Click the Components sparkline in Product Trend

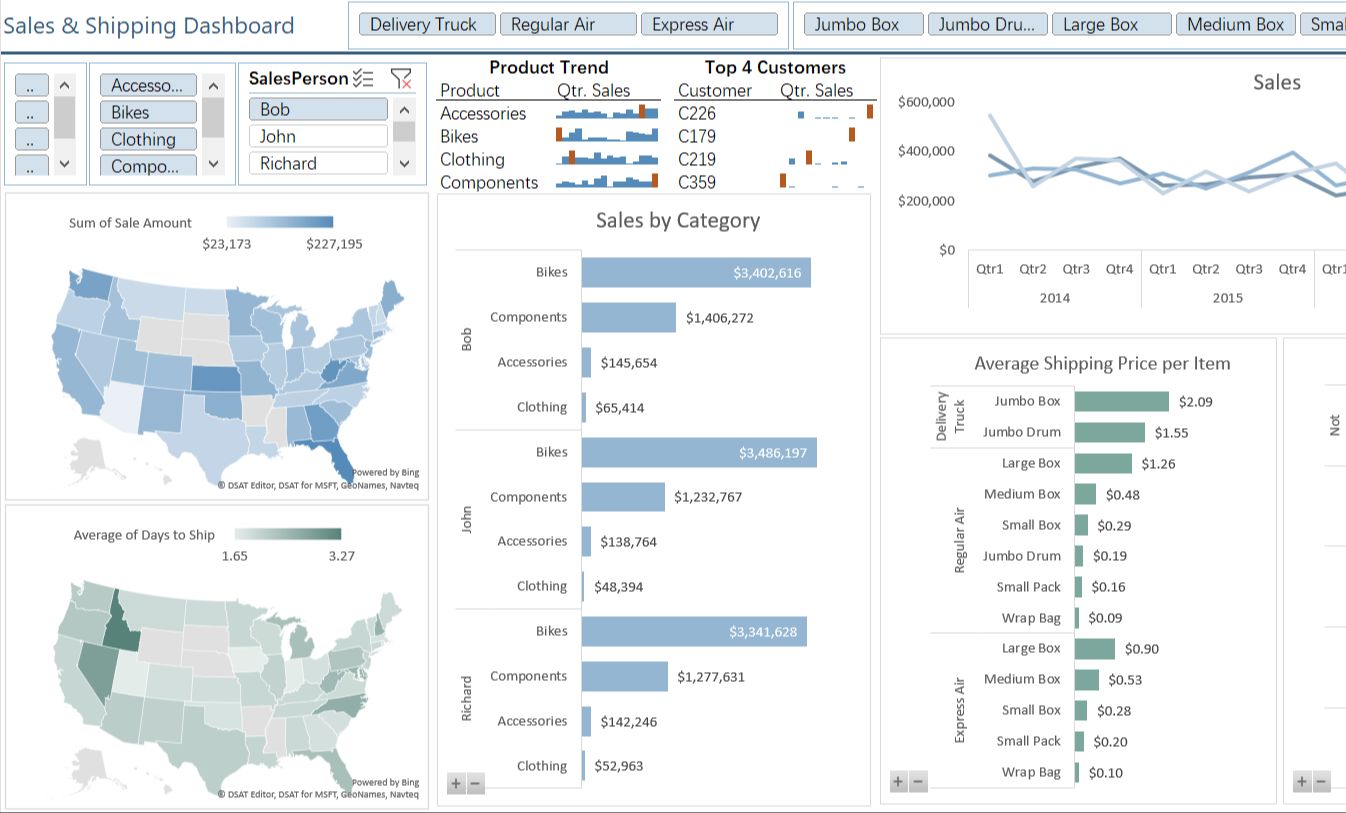pos(607,181)
